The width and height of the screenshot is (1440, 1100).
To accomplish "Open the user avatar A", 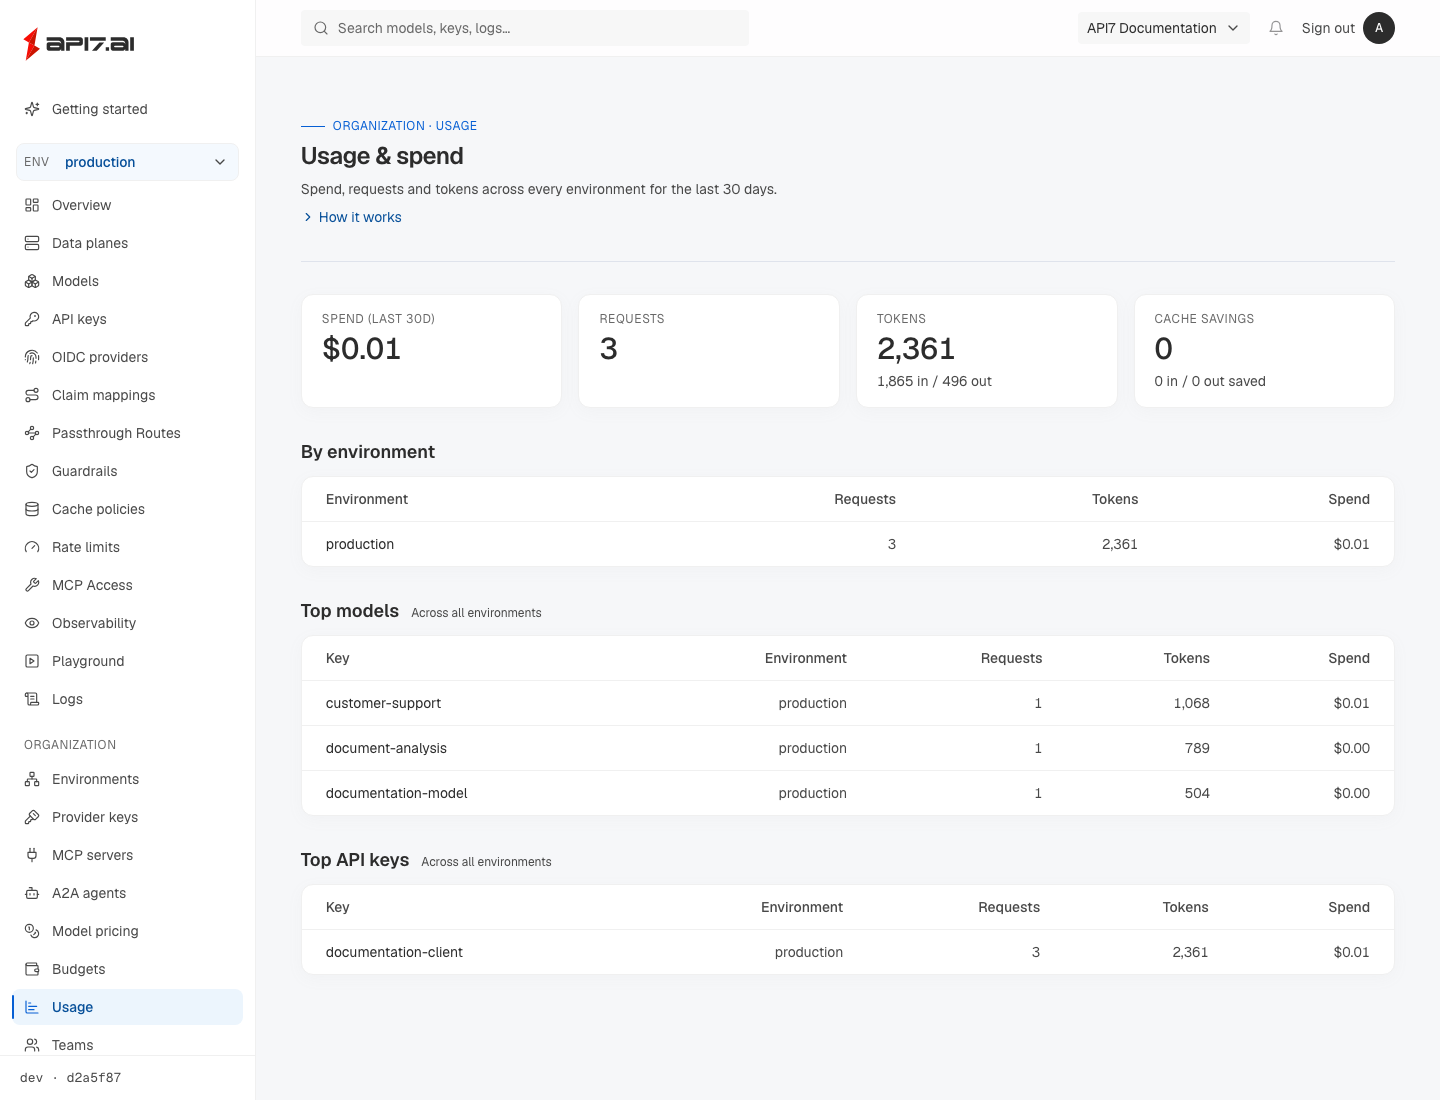I will pyautogui.click(x=1379, y=28).
